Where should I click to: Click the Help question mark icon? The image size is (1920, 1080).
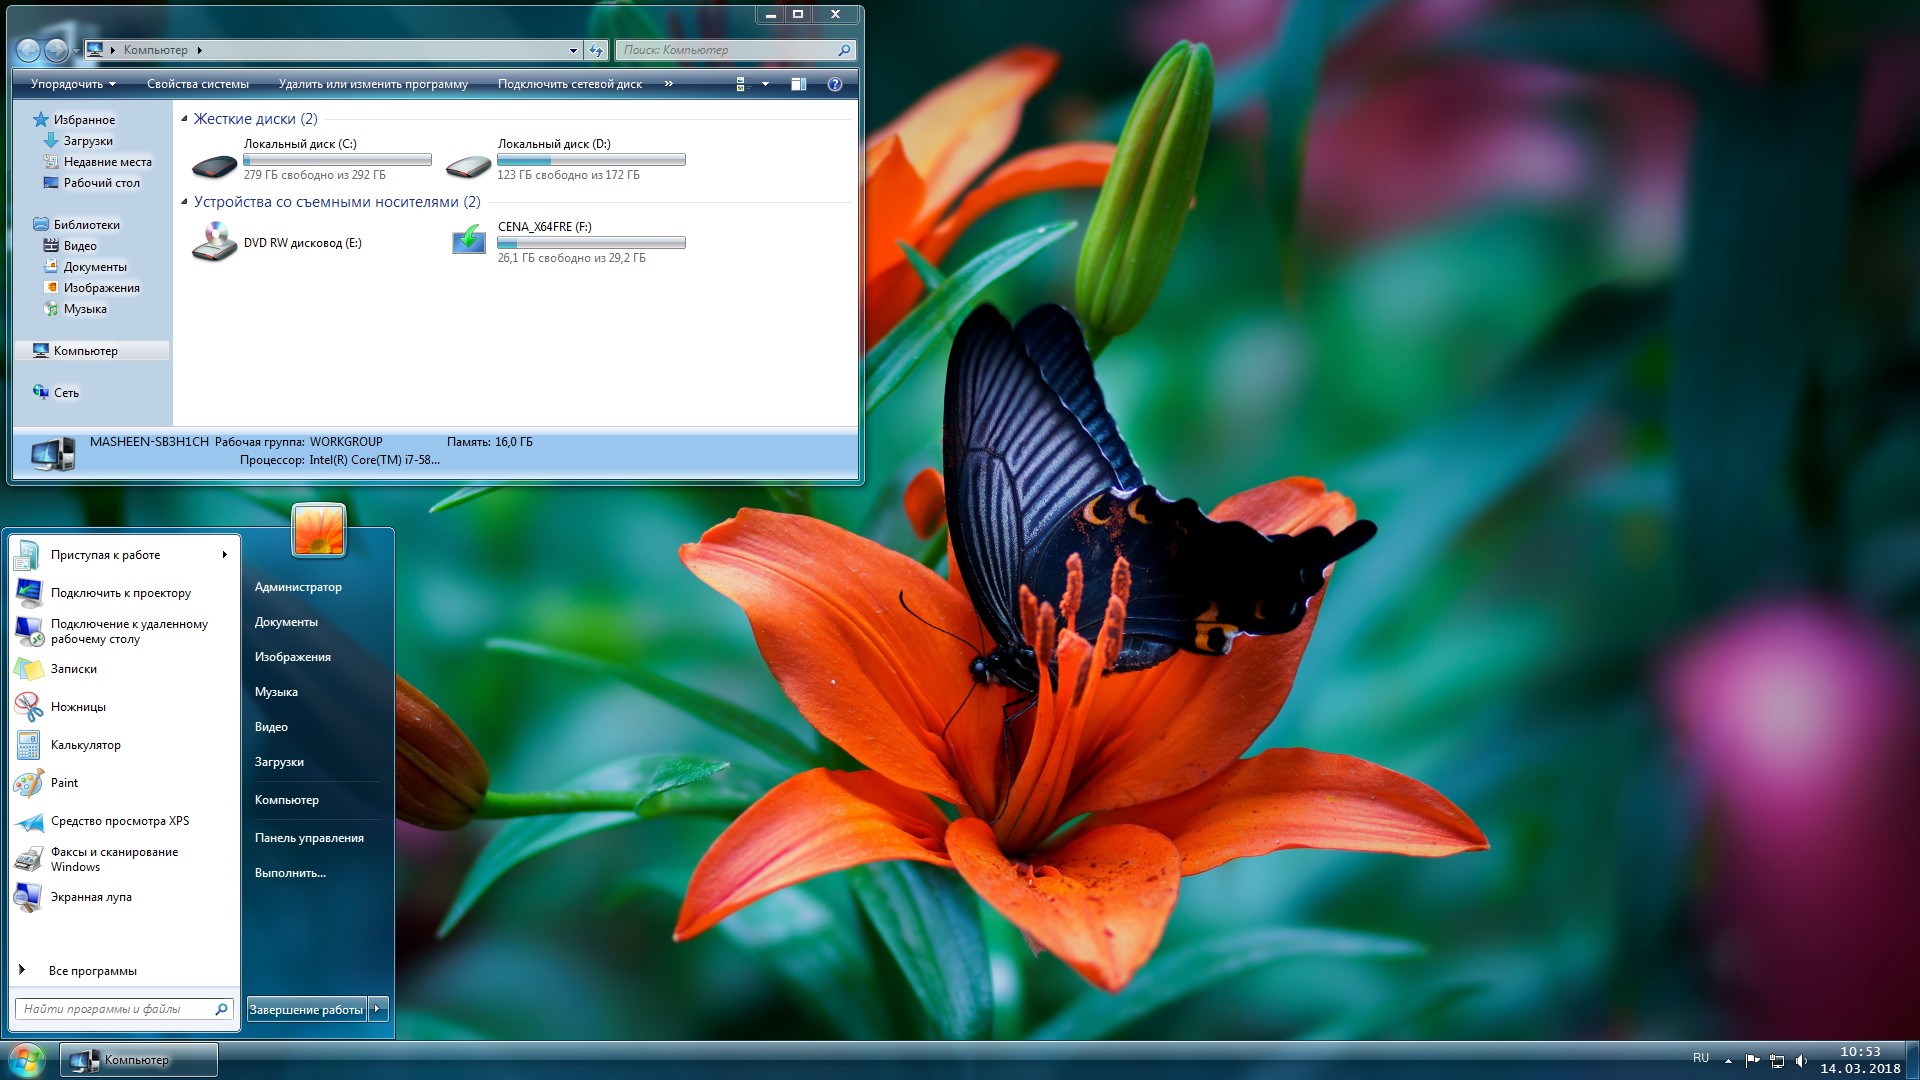(835, 84)
